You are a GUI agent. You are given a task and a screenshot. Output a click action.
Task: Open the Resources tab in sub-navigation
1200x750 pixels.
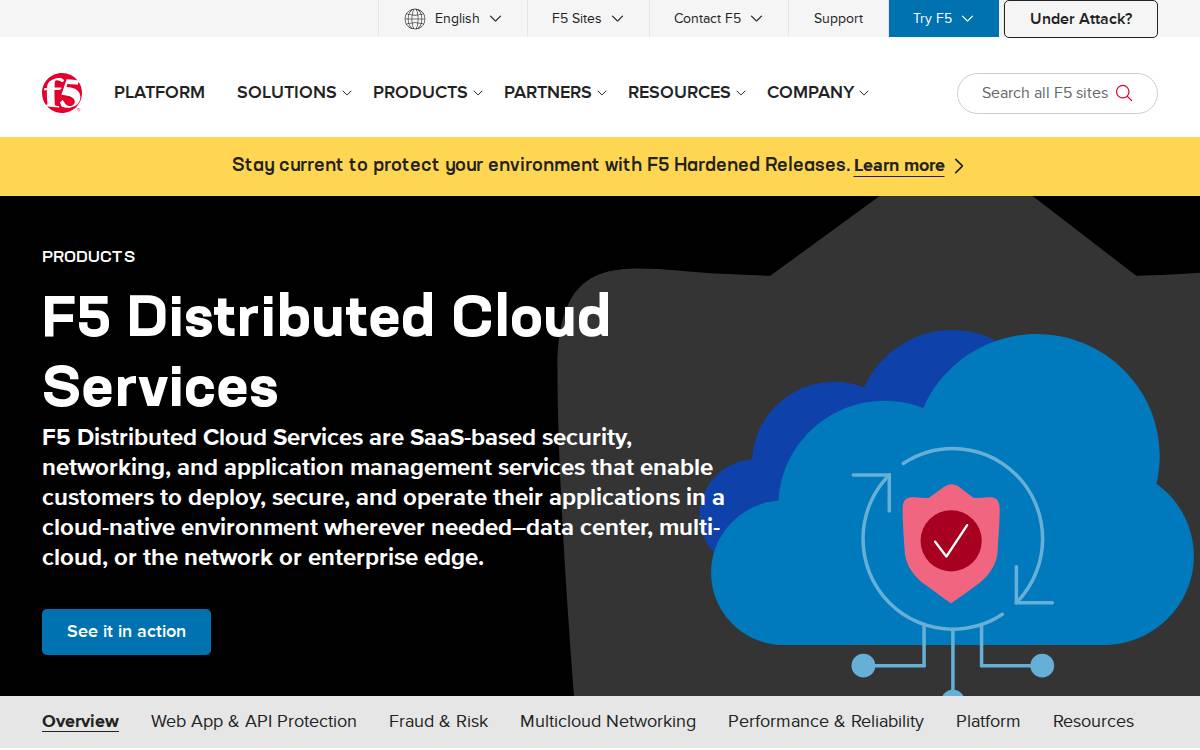coord(1093,721)
